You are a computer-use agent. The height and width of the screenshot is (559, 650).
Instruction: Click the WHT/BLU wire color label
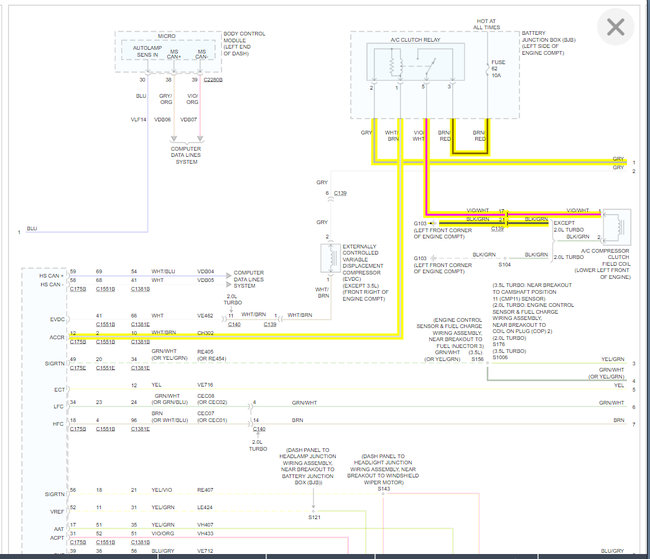[163, 272]
